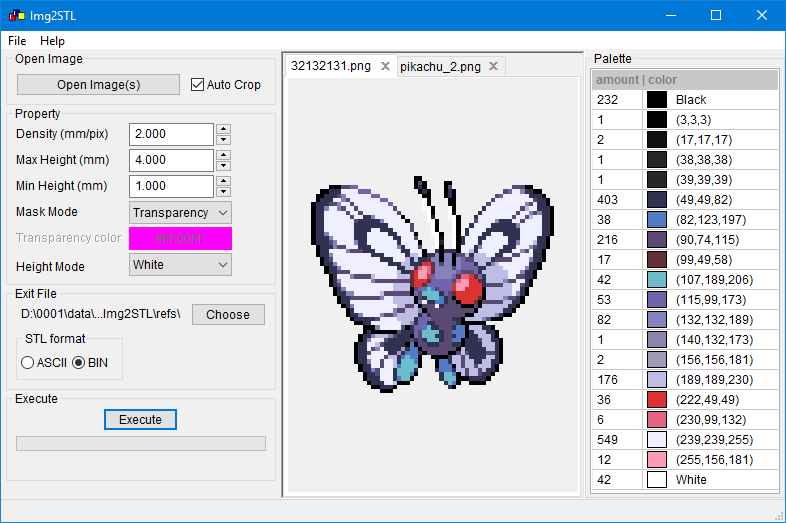Select the (189,189,230) color swatch
This screenshot has height=523, width=786.
click(657, 380)
